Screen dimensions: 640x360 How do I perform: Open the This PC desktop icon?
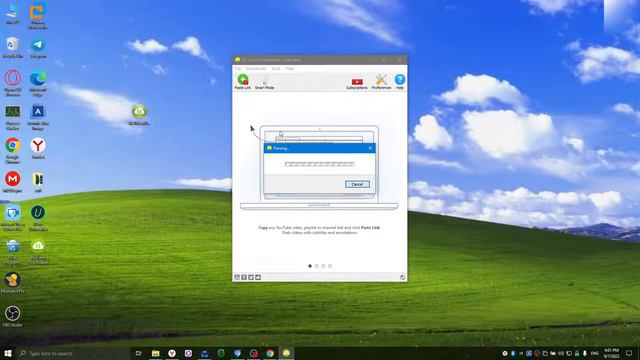pos(13,13)
